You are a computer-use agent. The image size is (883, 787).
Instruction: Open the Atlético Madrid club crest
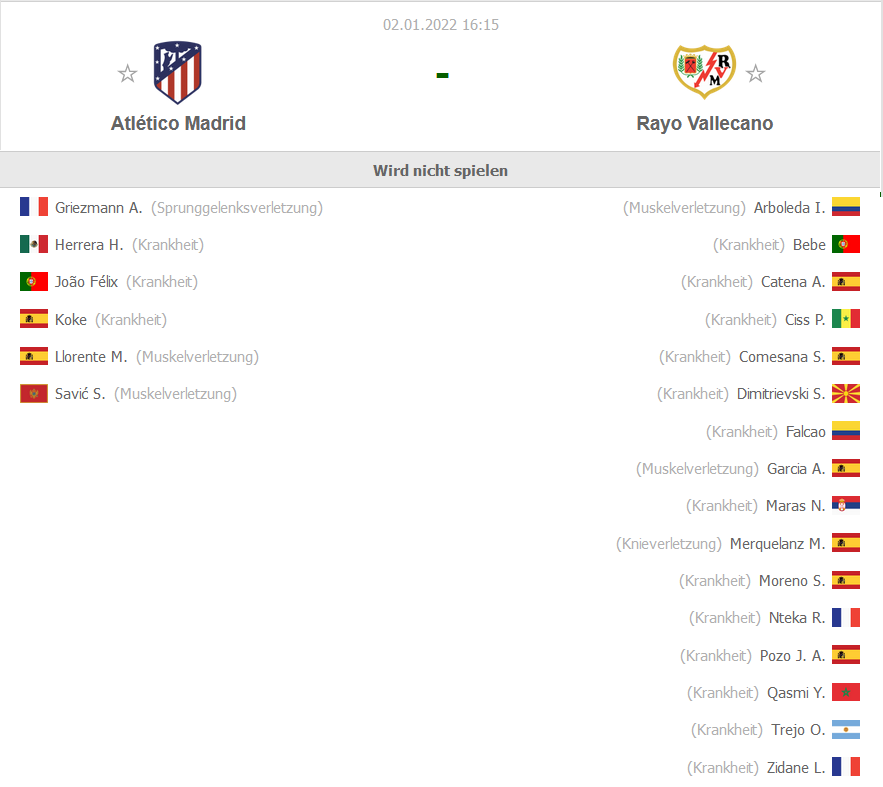click(177, 72)
